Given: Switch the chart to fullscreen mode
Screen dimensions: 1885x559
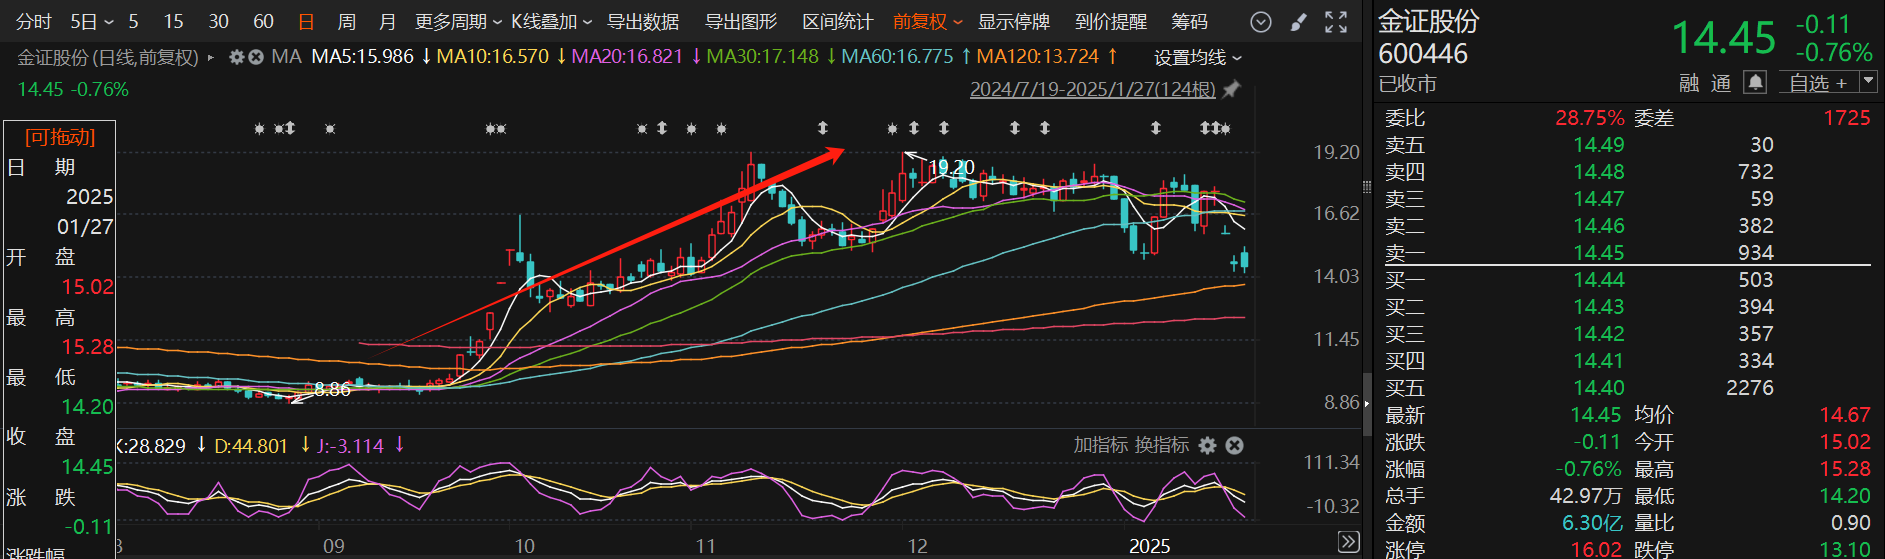Looking at the screenshot, I should tap(1336, 22).
